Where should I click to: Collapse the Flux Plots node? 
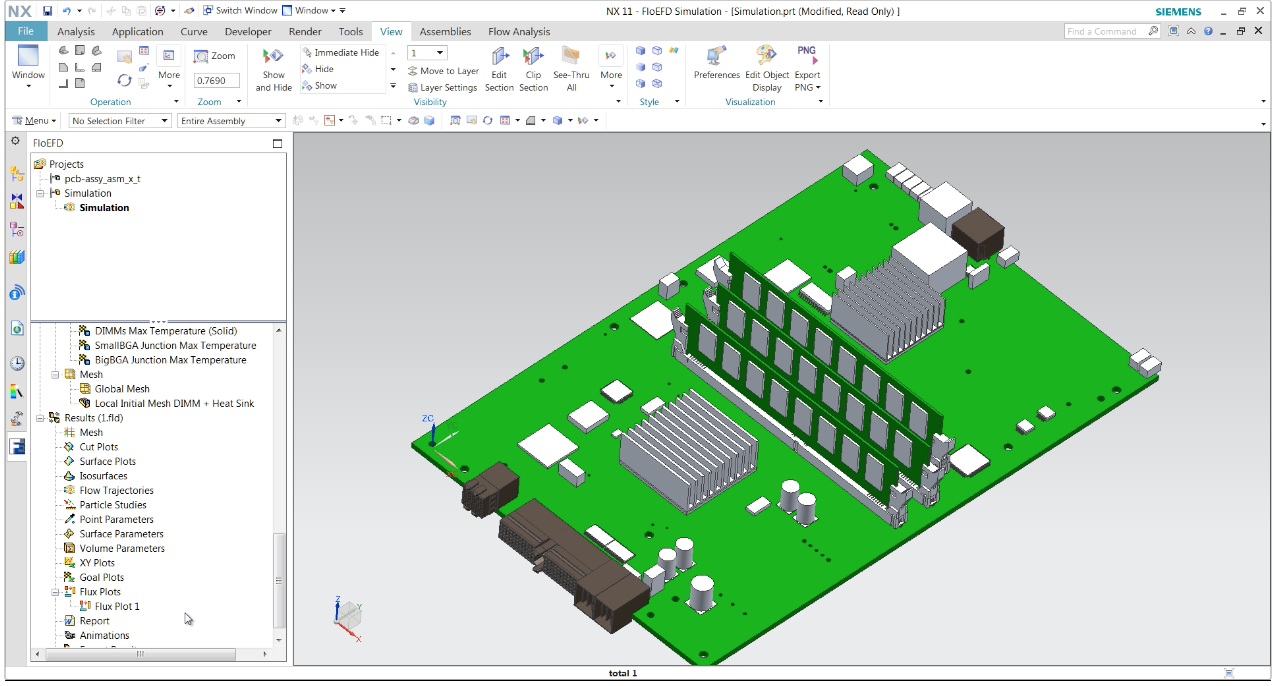point(56,592)
